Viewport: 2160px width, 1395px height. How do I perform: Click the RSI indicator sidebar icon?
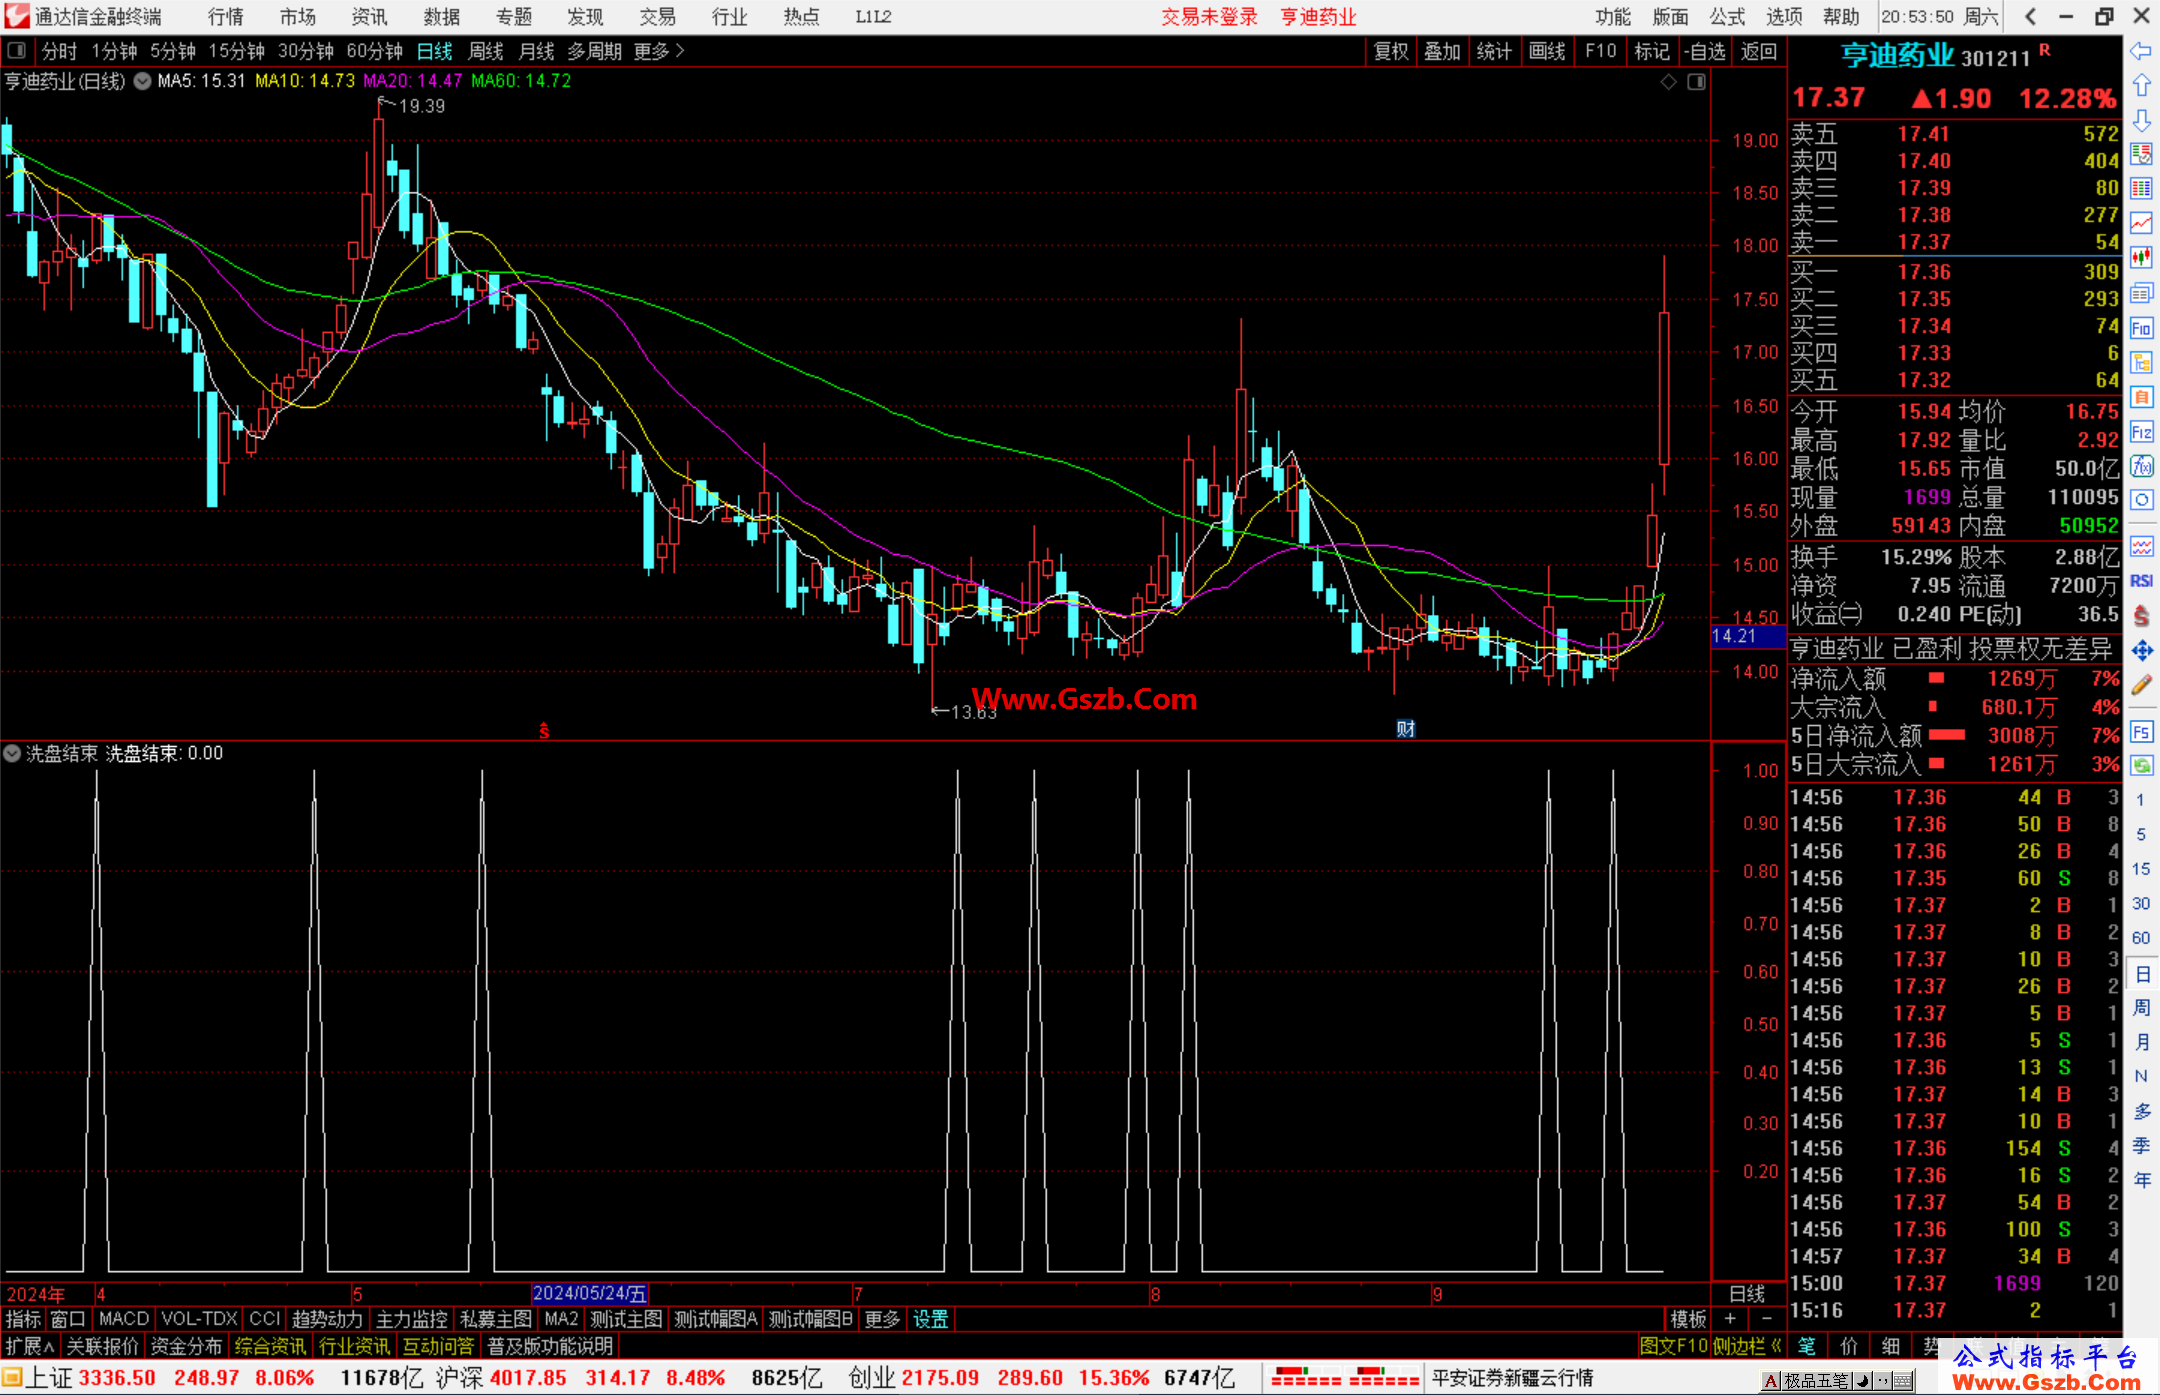coord(2141,581)
